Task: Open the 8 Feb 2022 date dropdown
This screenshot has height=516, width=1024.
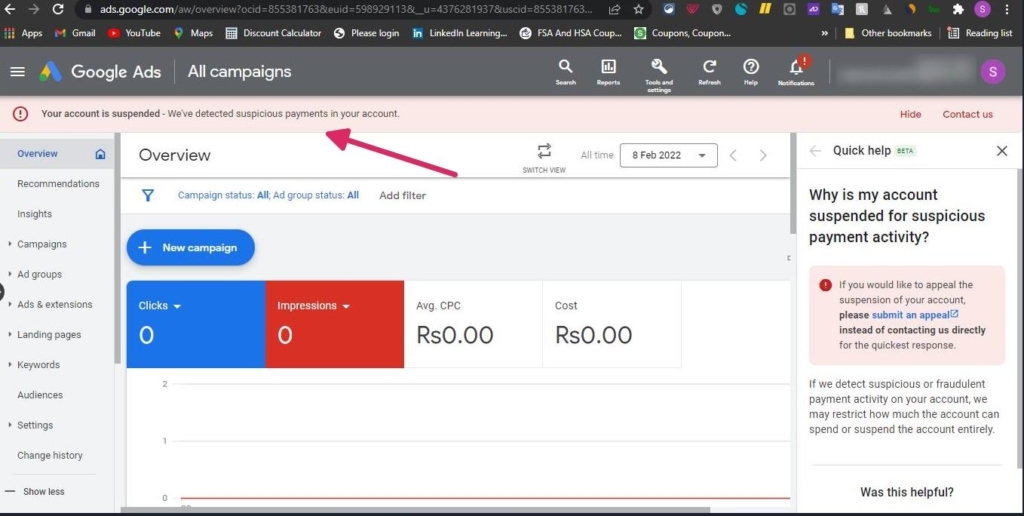Action: pos(668,155)
